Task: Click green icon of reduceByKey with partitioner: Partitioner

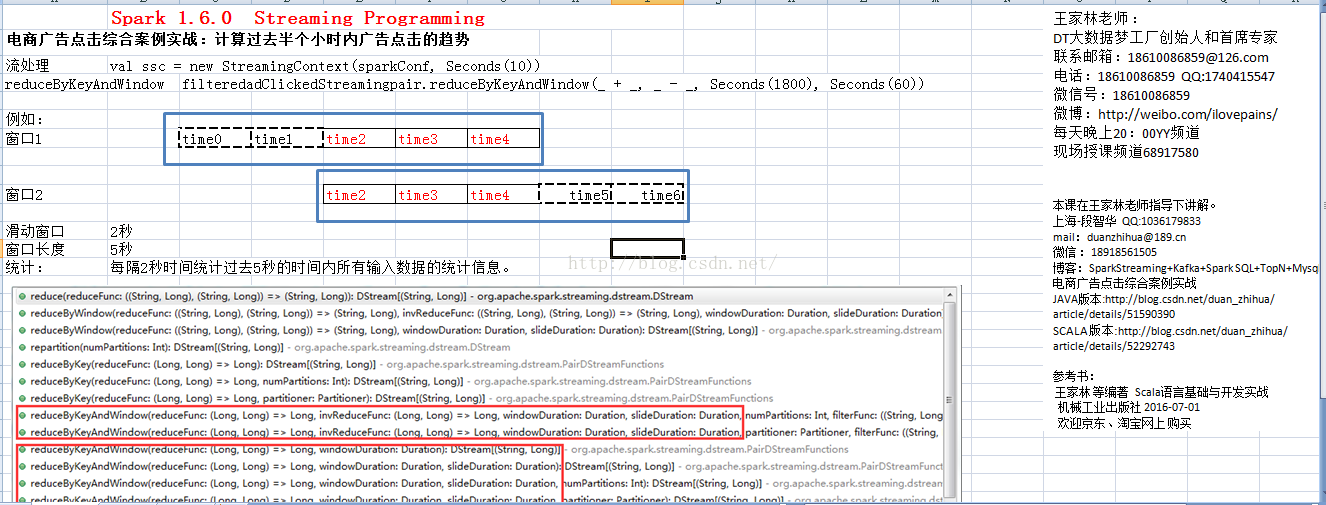Action: (22, 398)
